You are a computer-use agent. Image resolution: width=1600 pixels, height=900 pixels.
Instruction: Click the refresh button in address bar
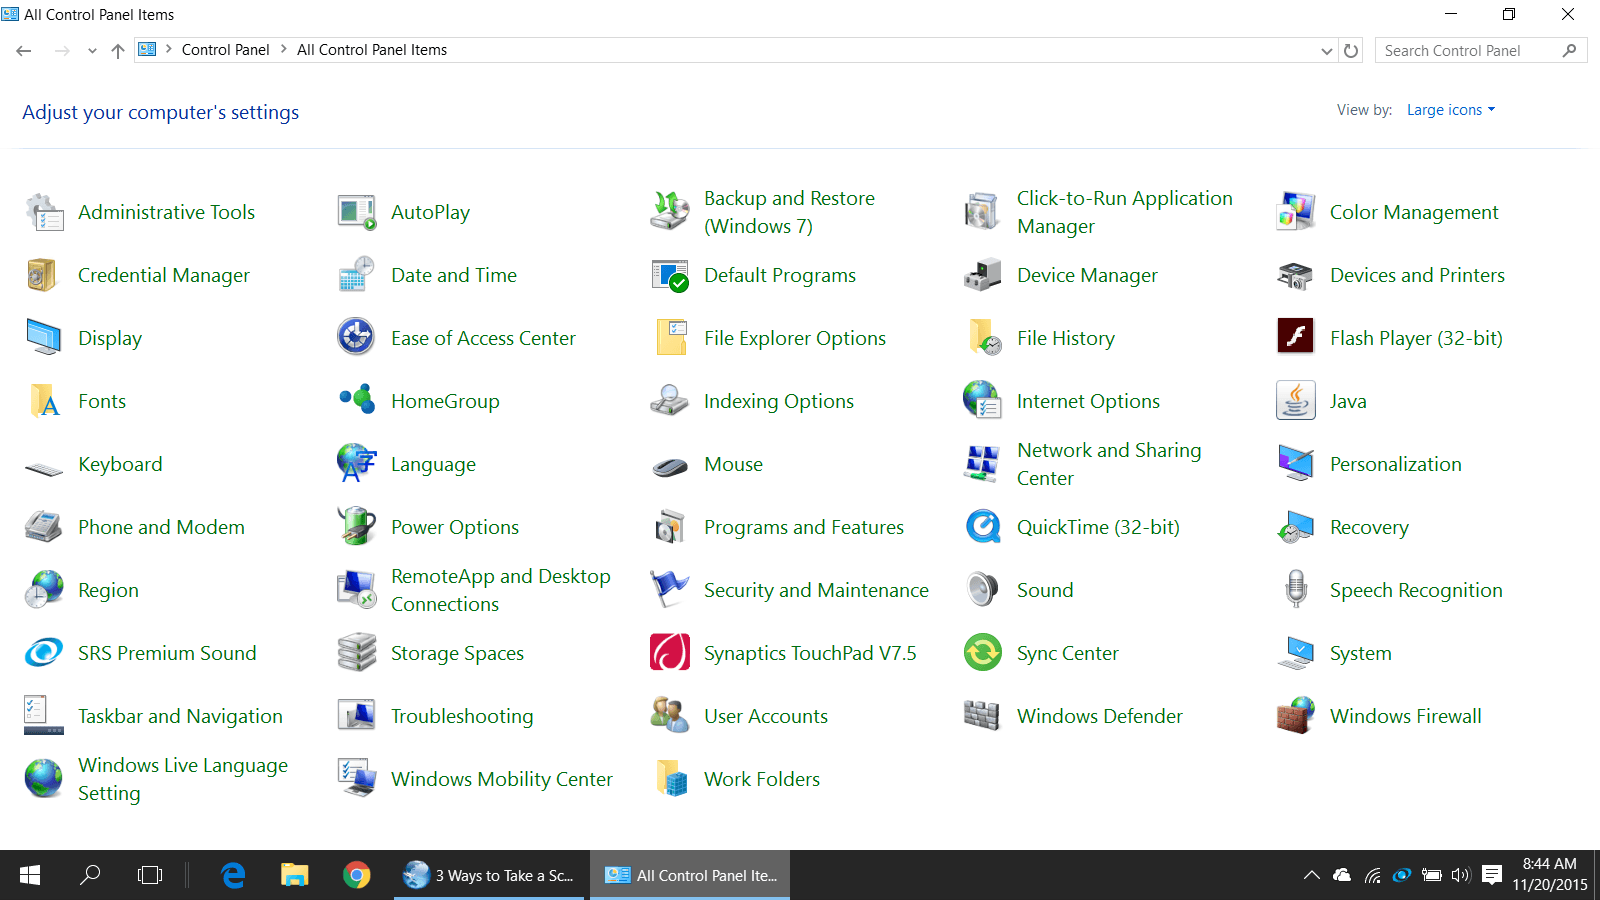pyautogui.click(x=1351, y=51)
